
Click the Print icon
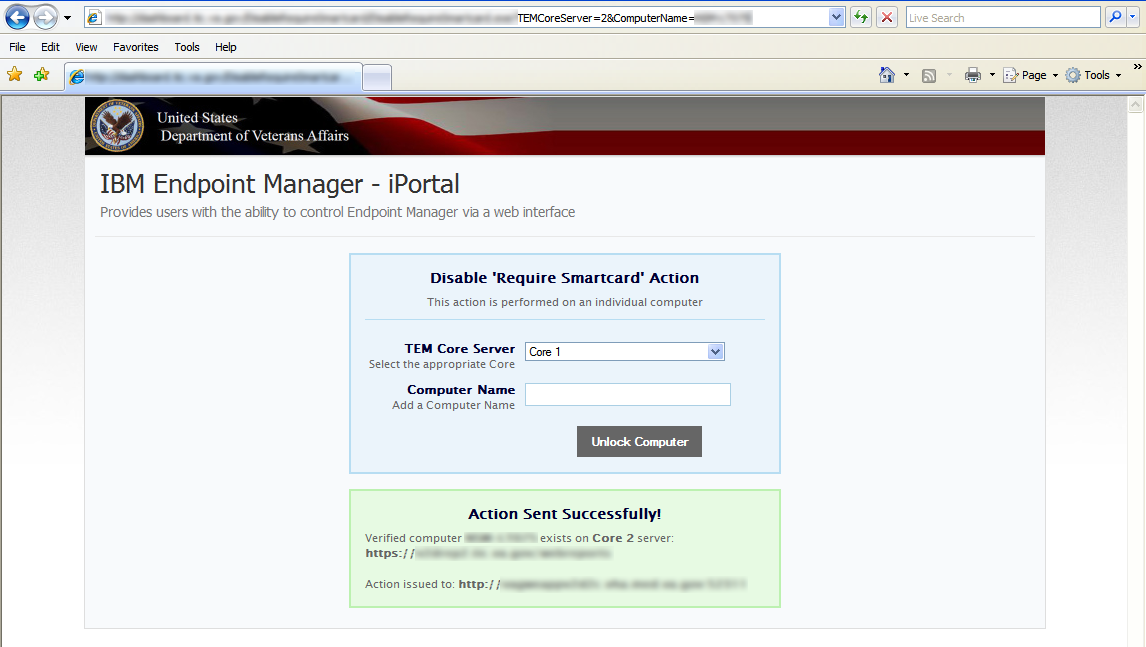973,75
